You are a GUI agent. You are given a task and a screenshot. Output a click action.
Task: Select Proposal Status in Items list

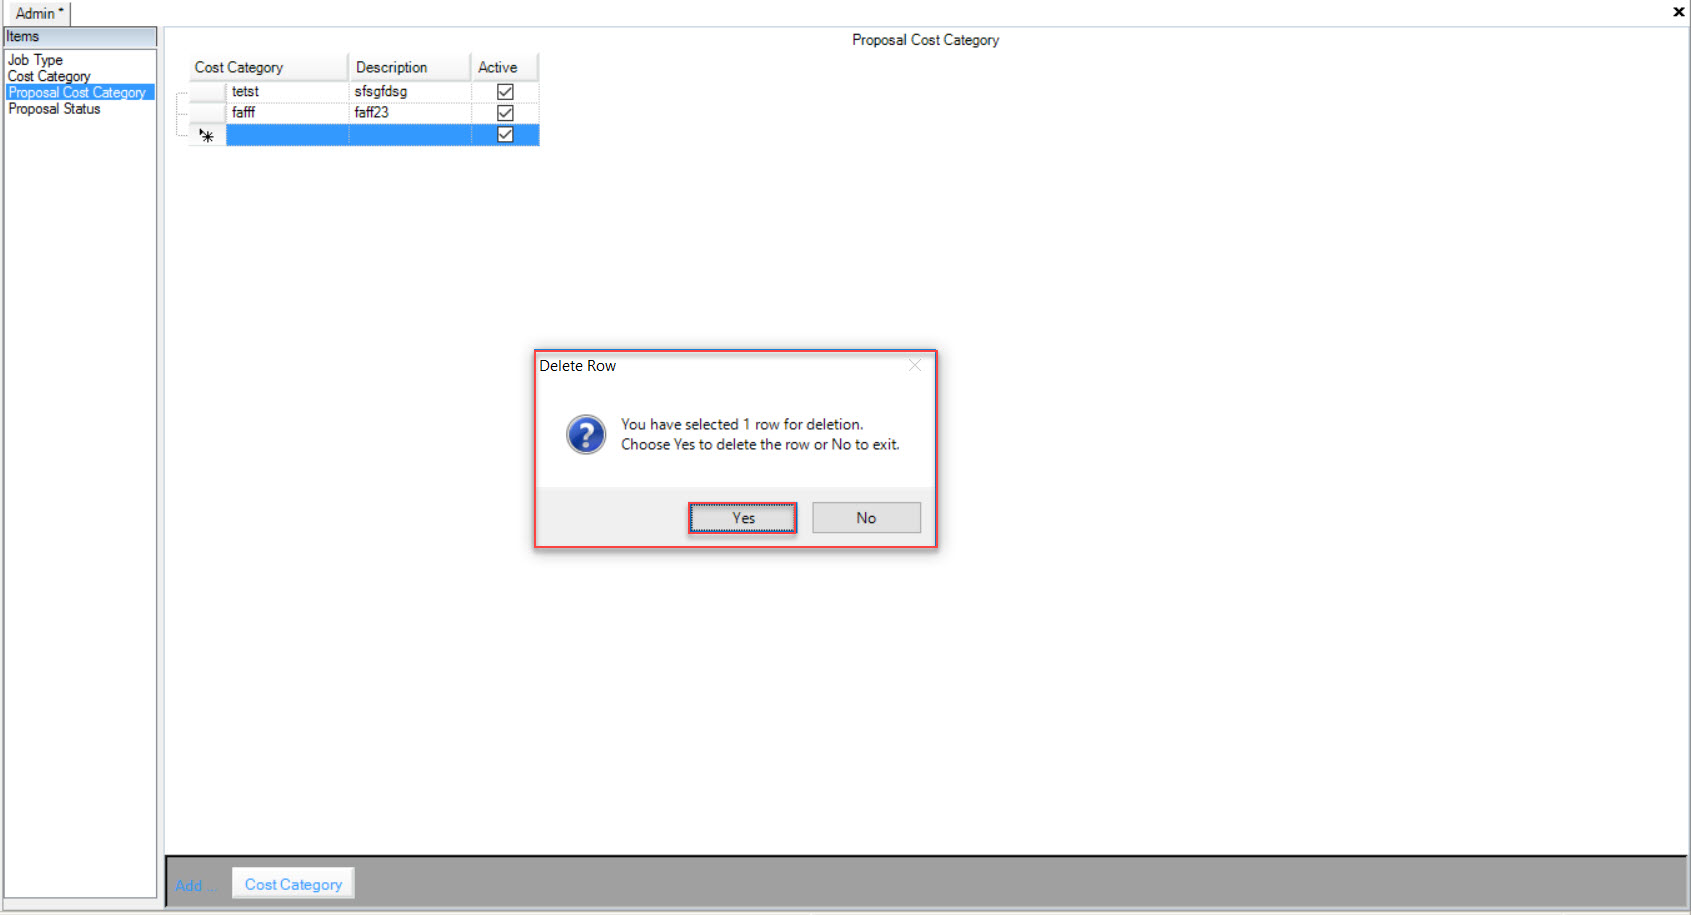tap(54, 109)
